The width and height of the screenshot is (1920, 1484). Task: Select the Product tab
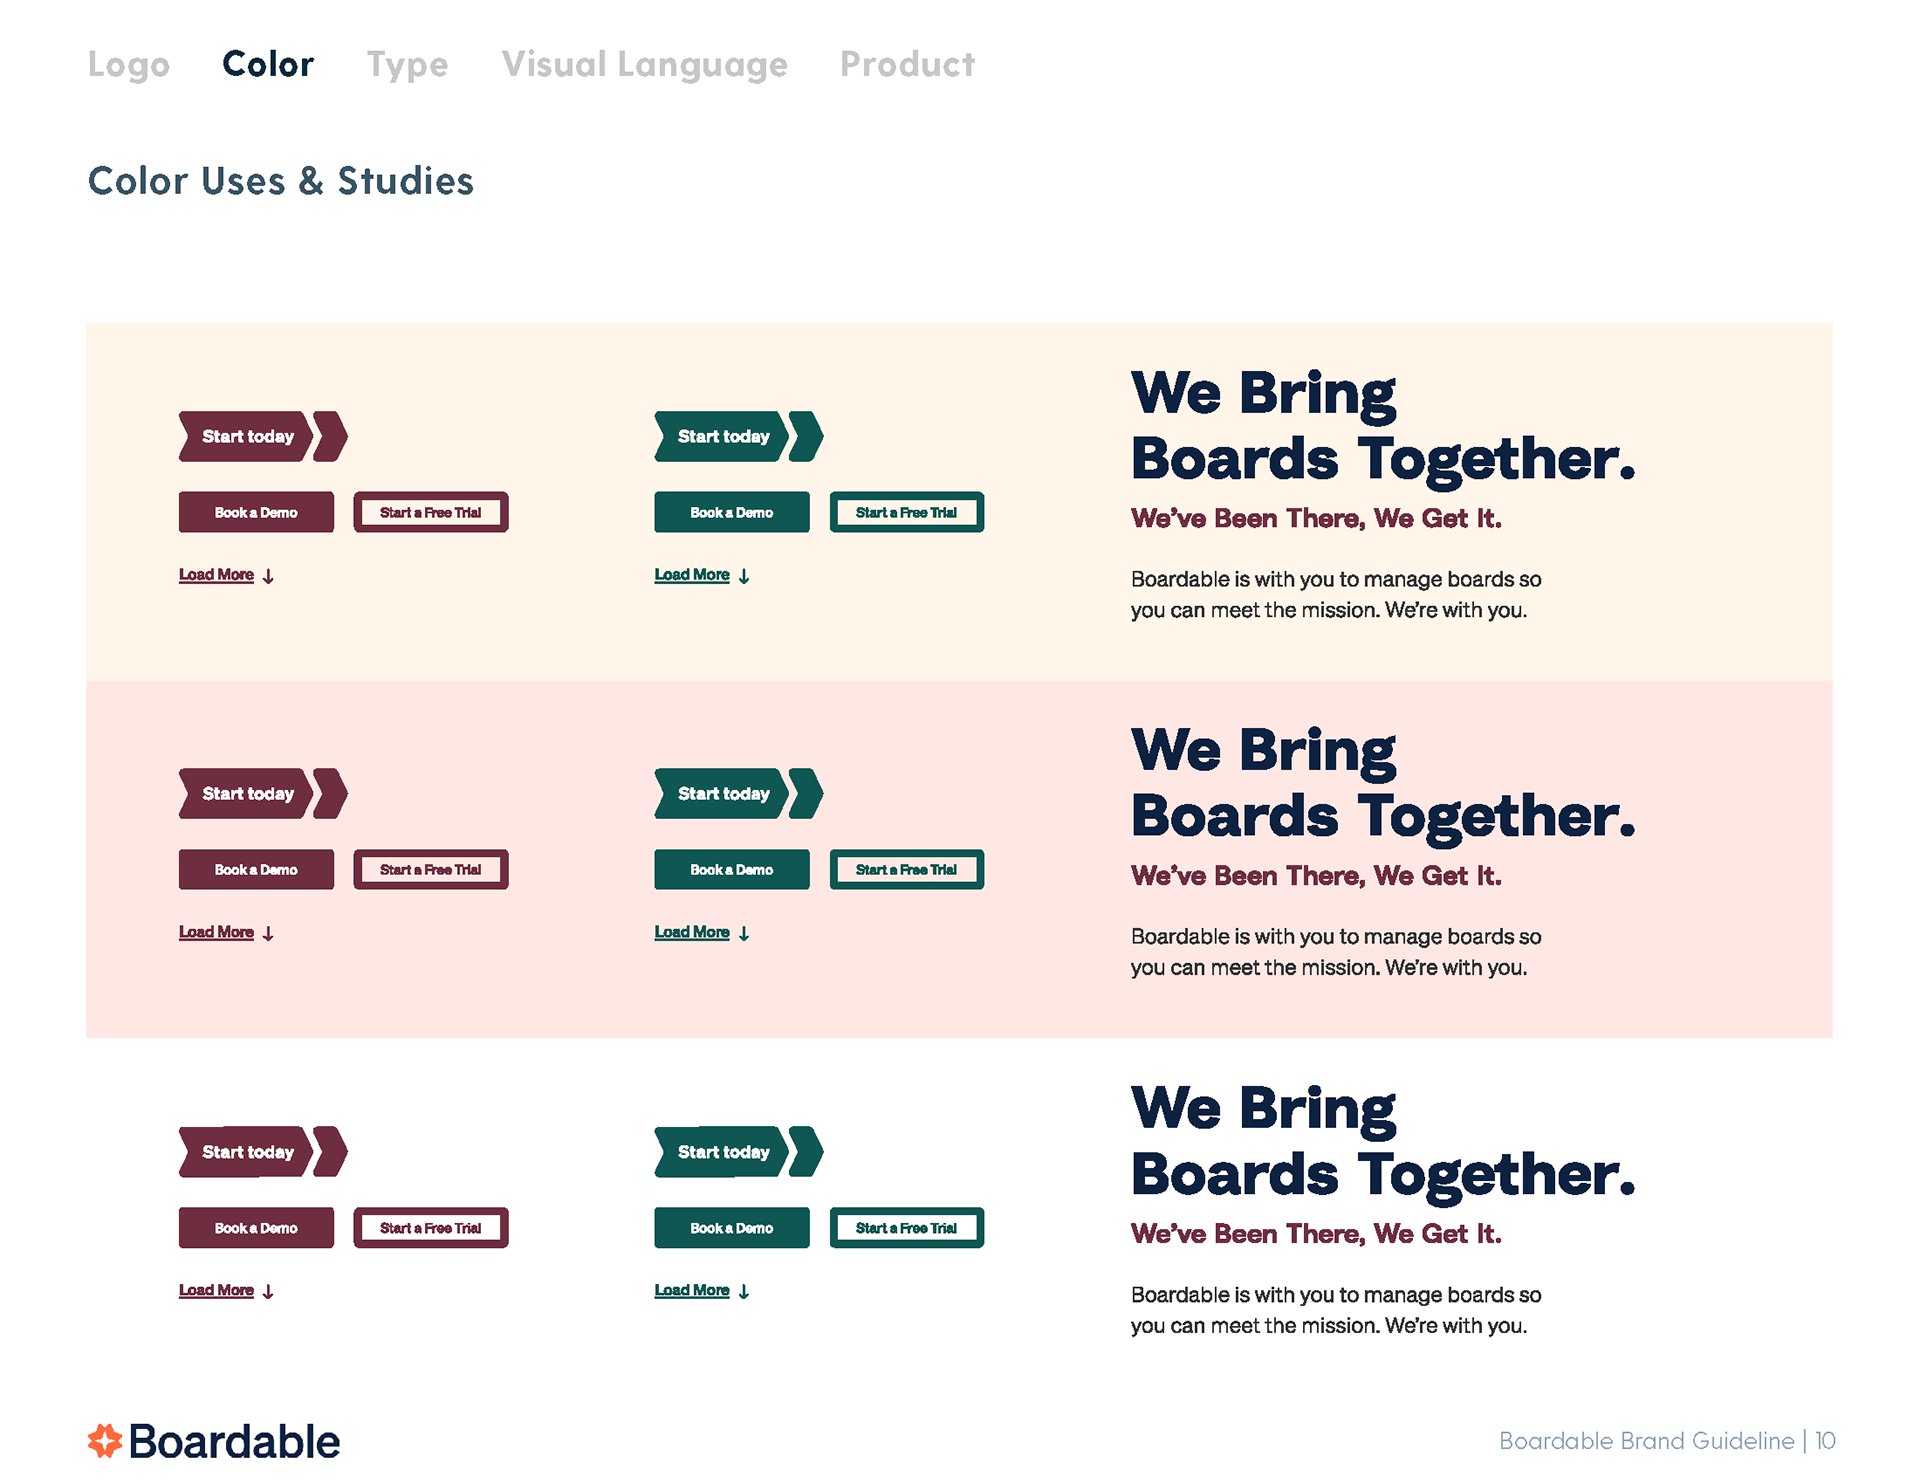tap(907, 65)
